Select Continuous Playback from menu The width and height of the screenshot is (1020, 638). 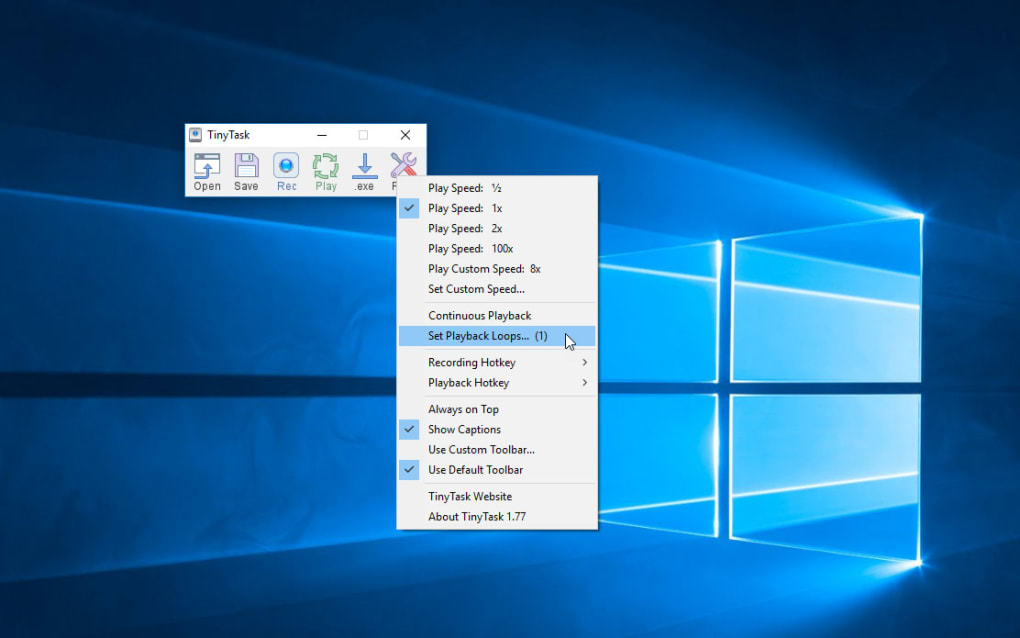point(480,316)
